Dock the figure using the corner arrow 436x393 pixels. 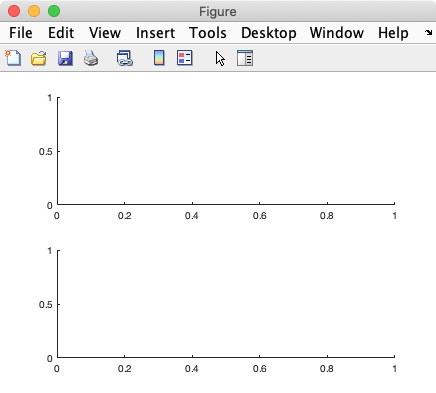click(428, 33)
